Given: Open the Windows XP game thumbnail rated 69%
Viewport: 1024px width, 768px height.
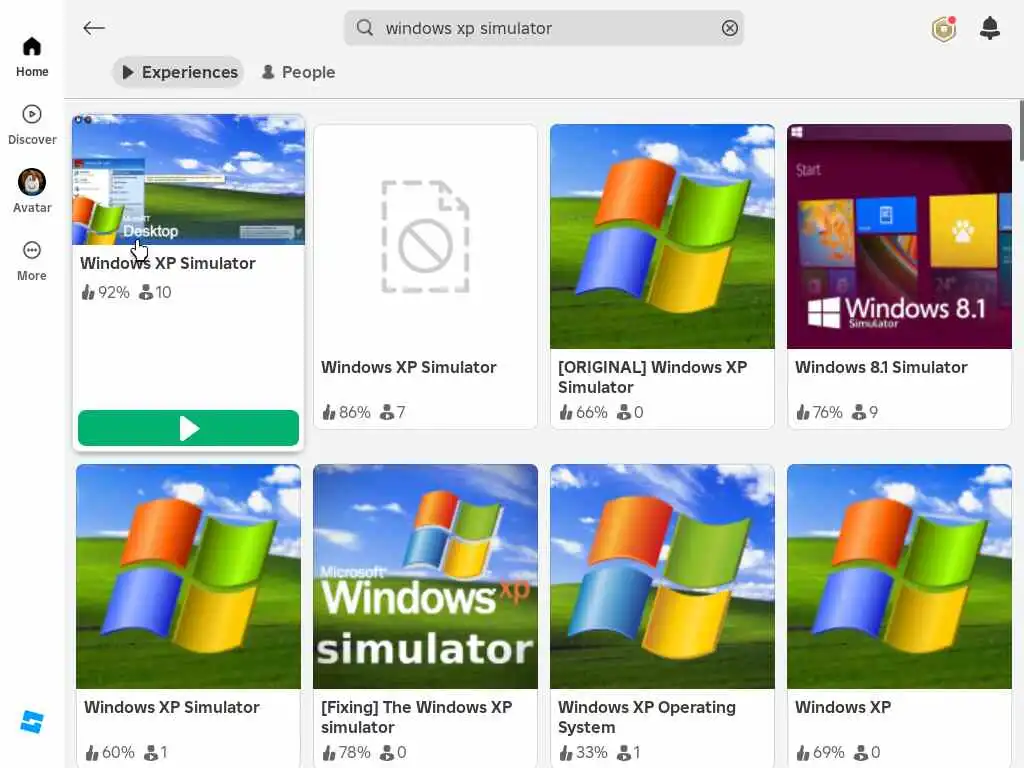Looking at the screenshot, I should click(x=899, y=577).
